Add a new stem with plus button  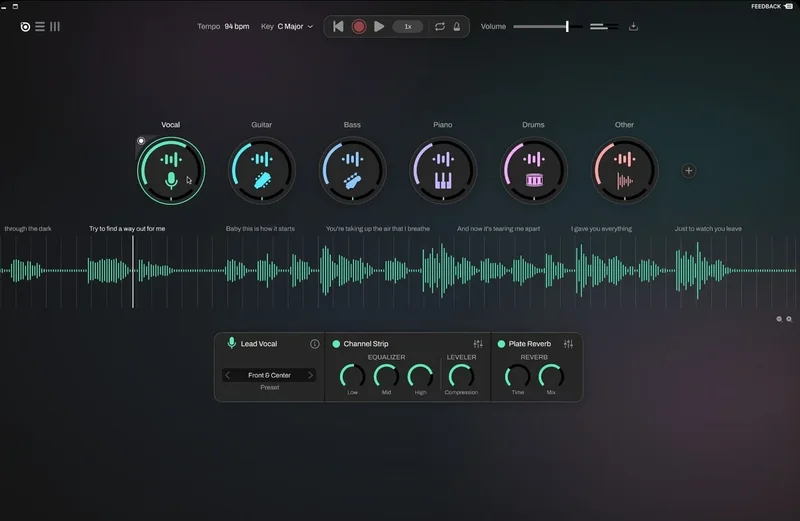pos(688,170)
